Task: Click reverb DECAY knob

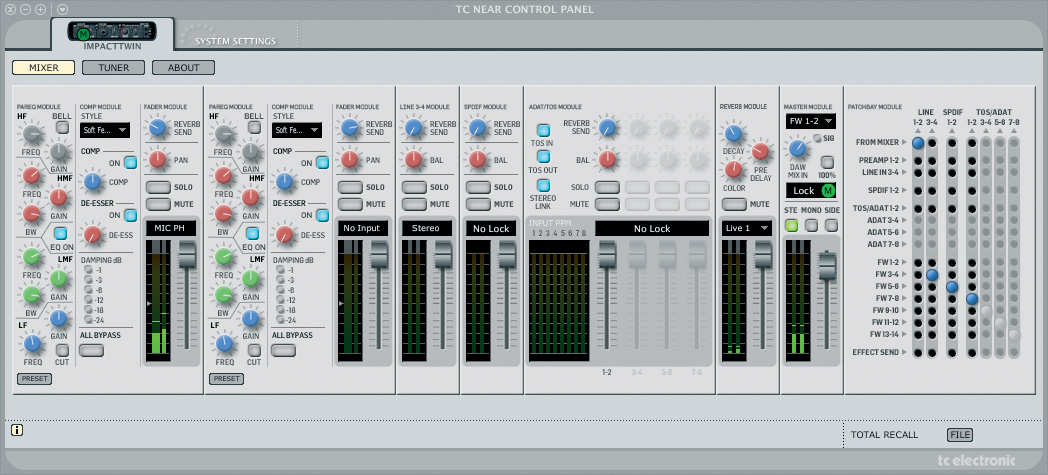Action: pos(734,133)
